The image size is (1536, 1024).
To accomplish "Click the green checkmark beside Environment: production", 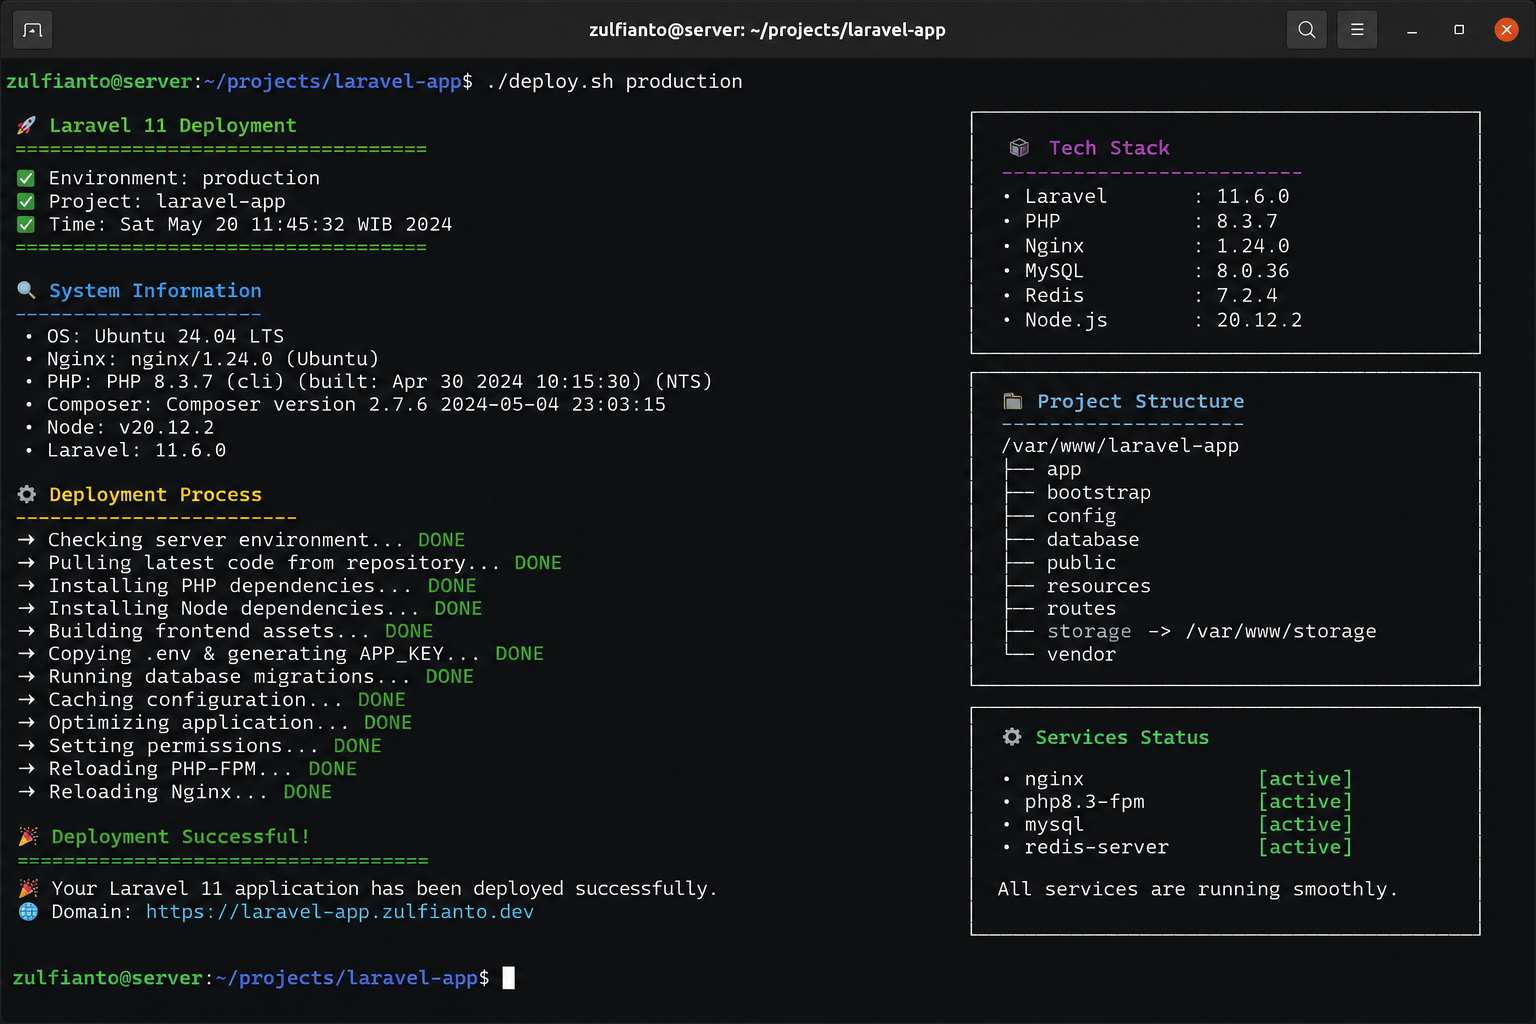I will 27,178.
